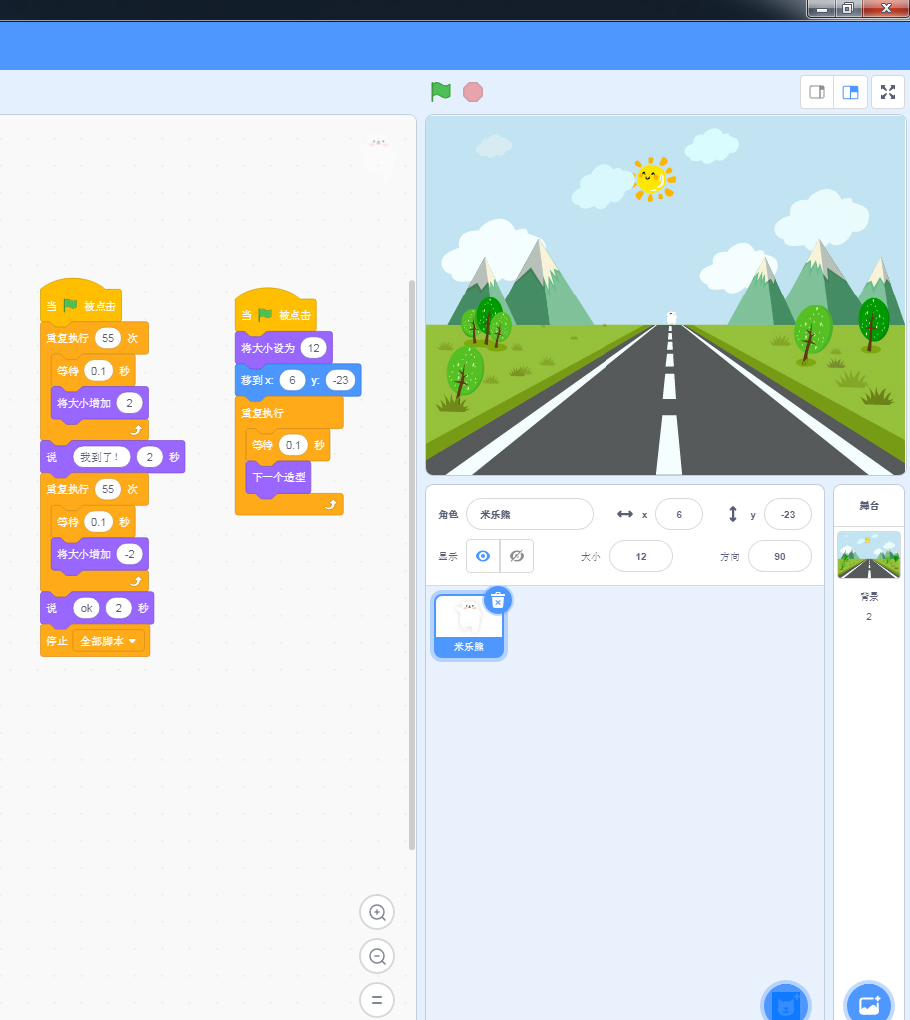Stop the project with the red octagon
The image size is (910, 1020).
click(x=473, y=92)
